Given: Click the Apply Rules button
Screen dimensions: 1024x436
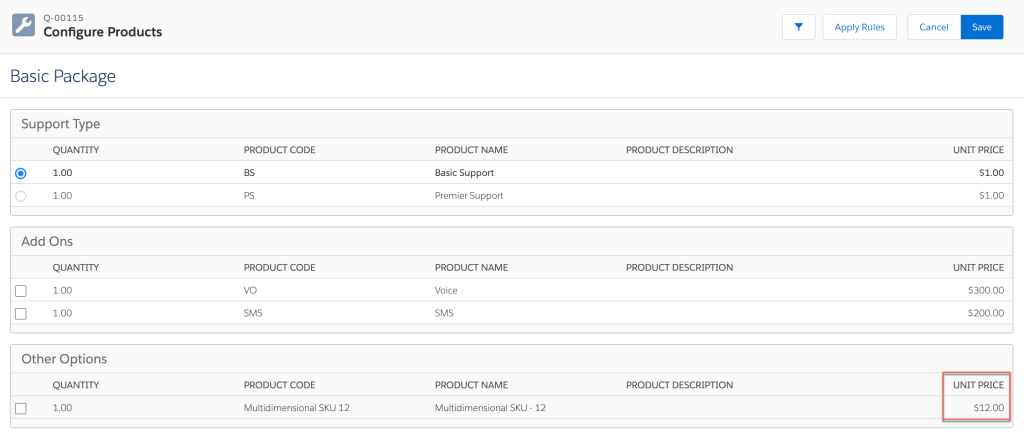Looking at the screenshot, I should [x=859, y=27].
